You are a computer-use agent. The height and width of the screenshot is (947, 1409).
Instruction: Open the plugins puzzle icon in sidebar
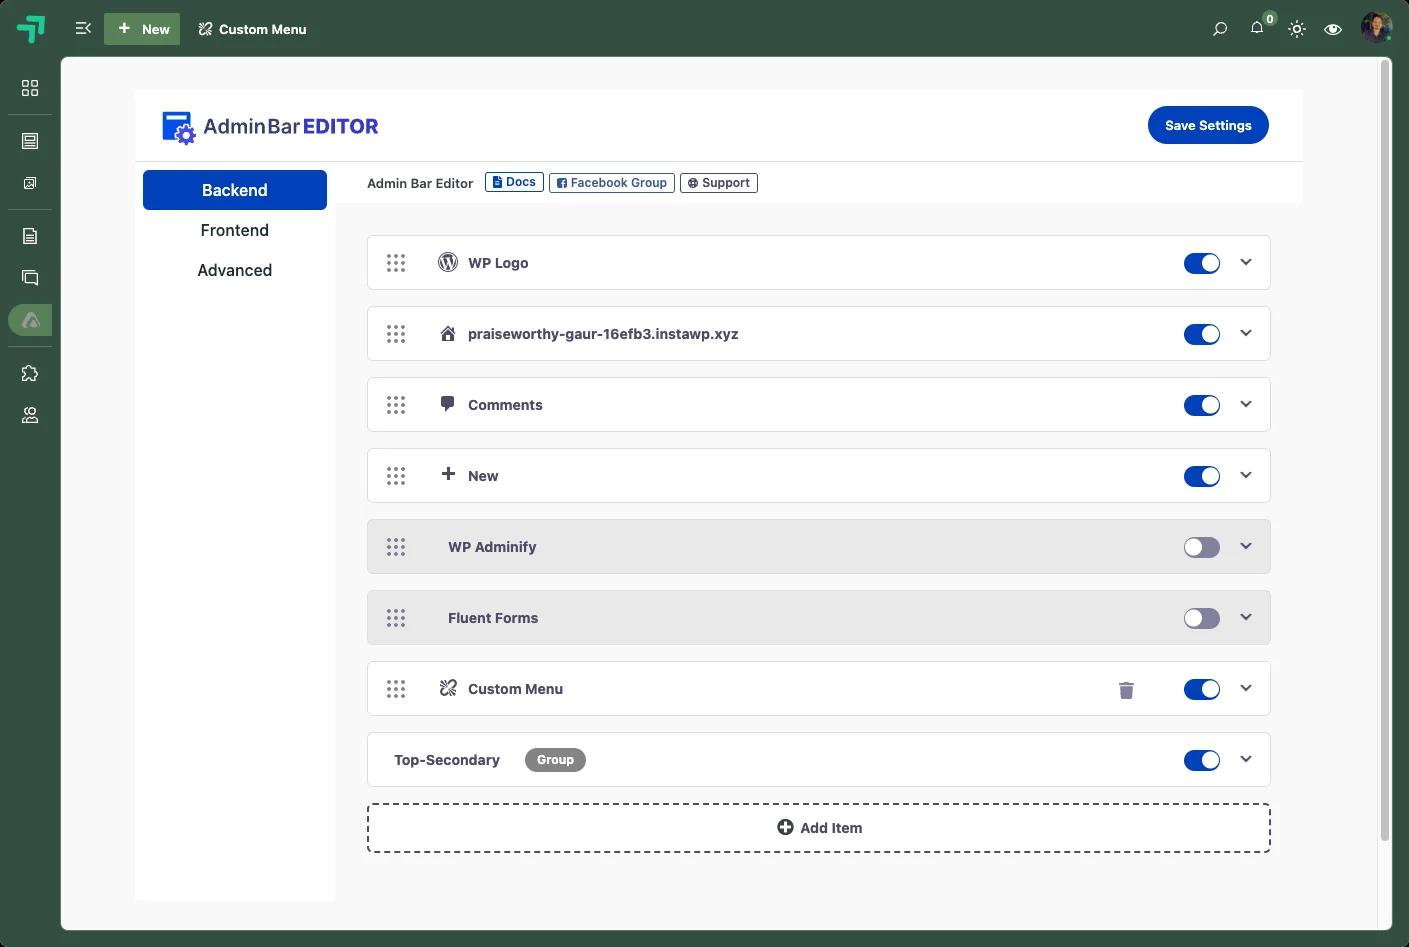tap(30, 373)
